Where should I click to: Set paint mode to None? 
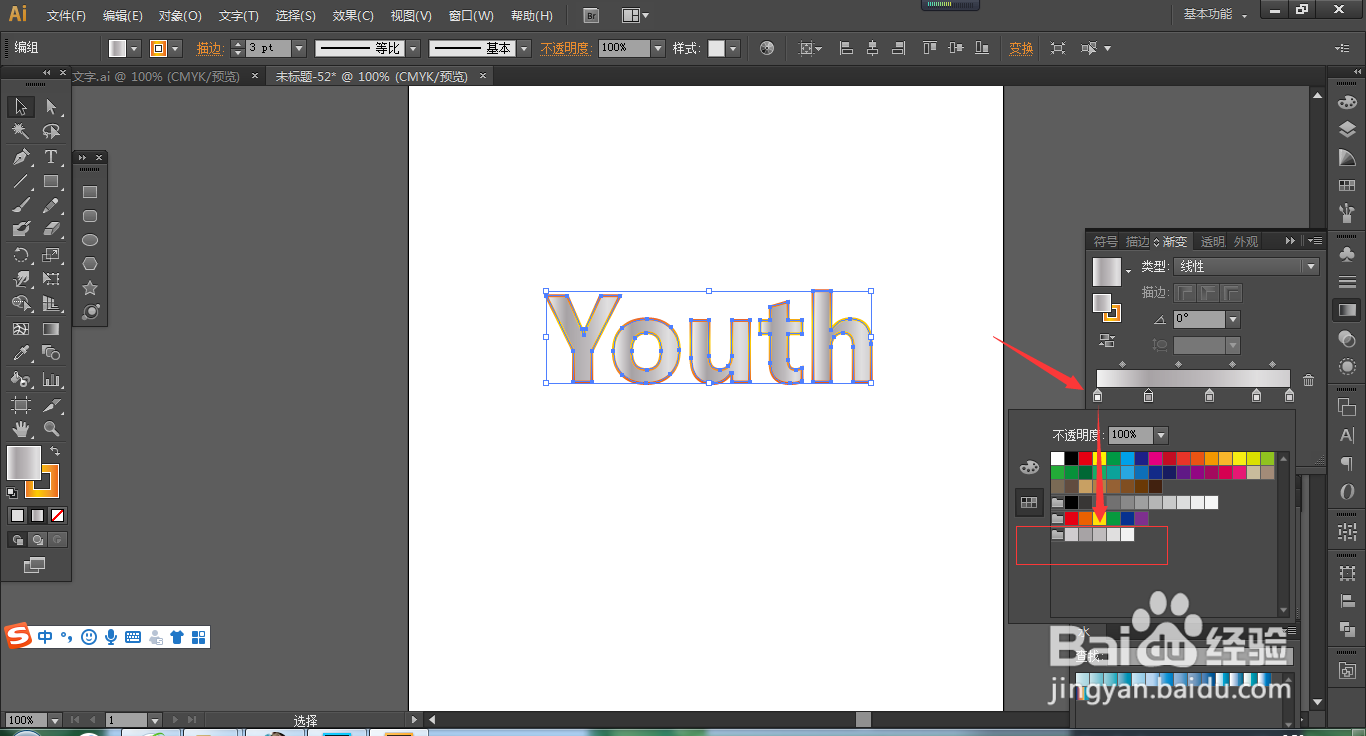[58, 516]
